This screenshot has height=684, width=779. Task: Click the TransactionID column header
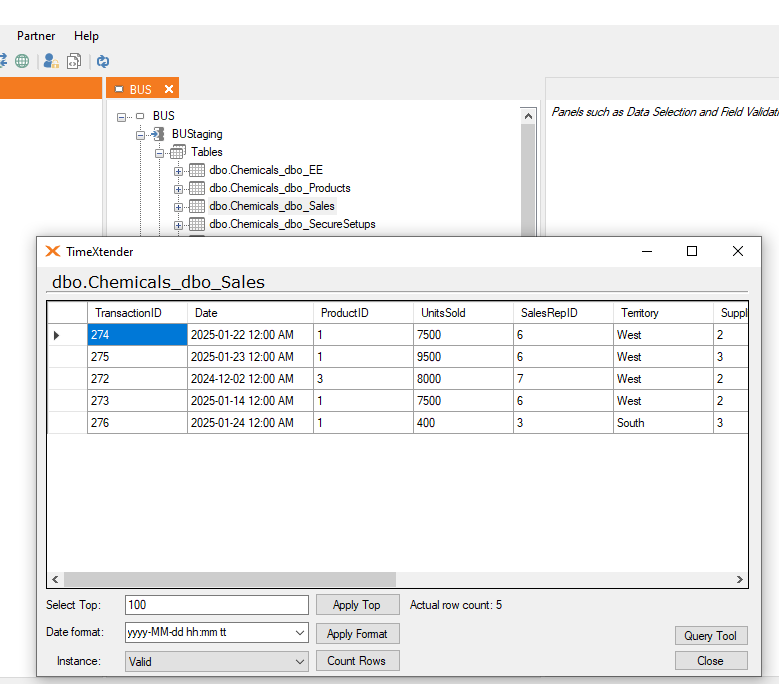[137, 313]
